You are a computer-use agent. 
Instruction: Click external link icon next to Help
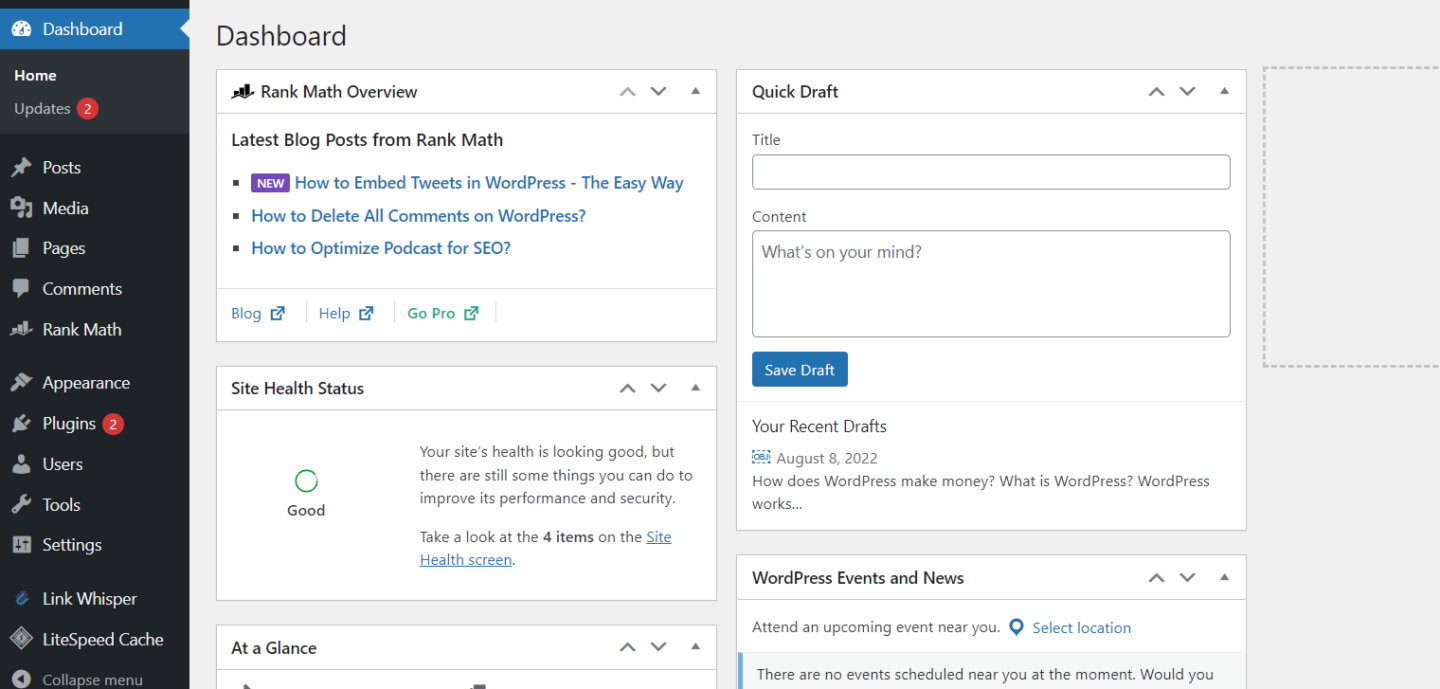point(366,313)
